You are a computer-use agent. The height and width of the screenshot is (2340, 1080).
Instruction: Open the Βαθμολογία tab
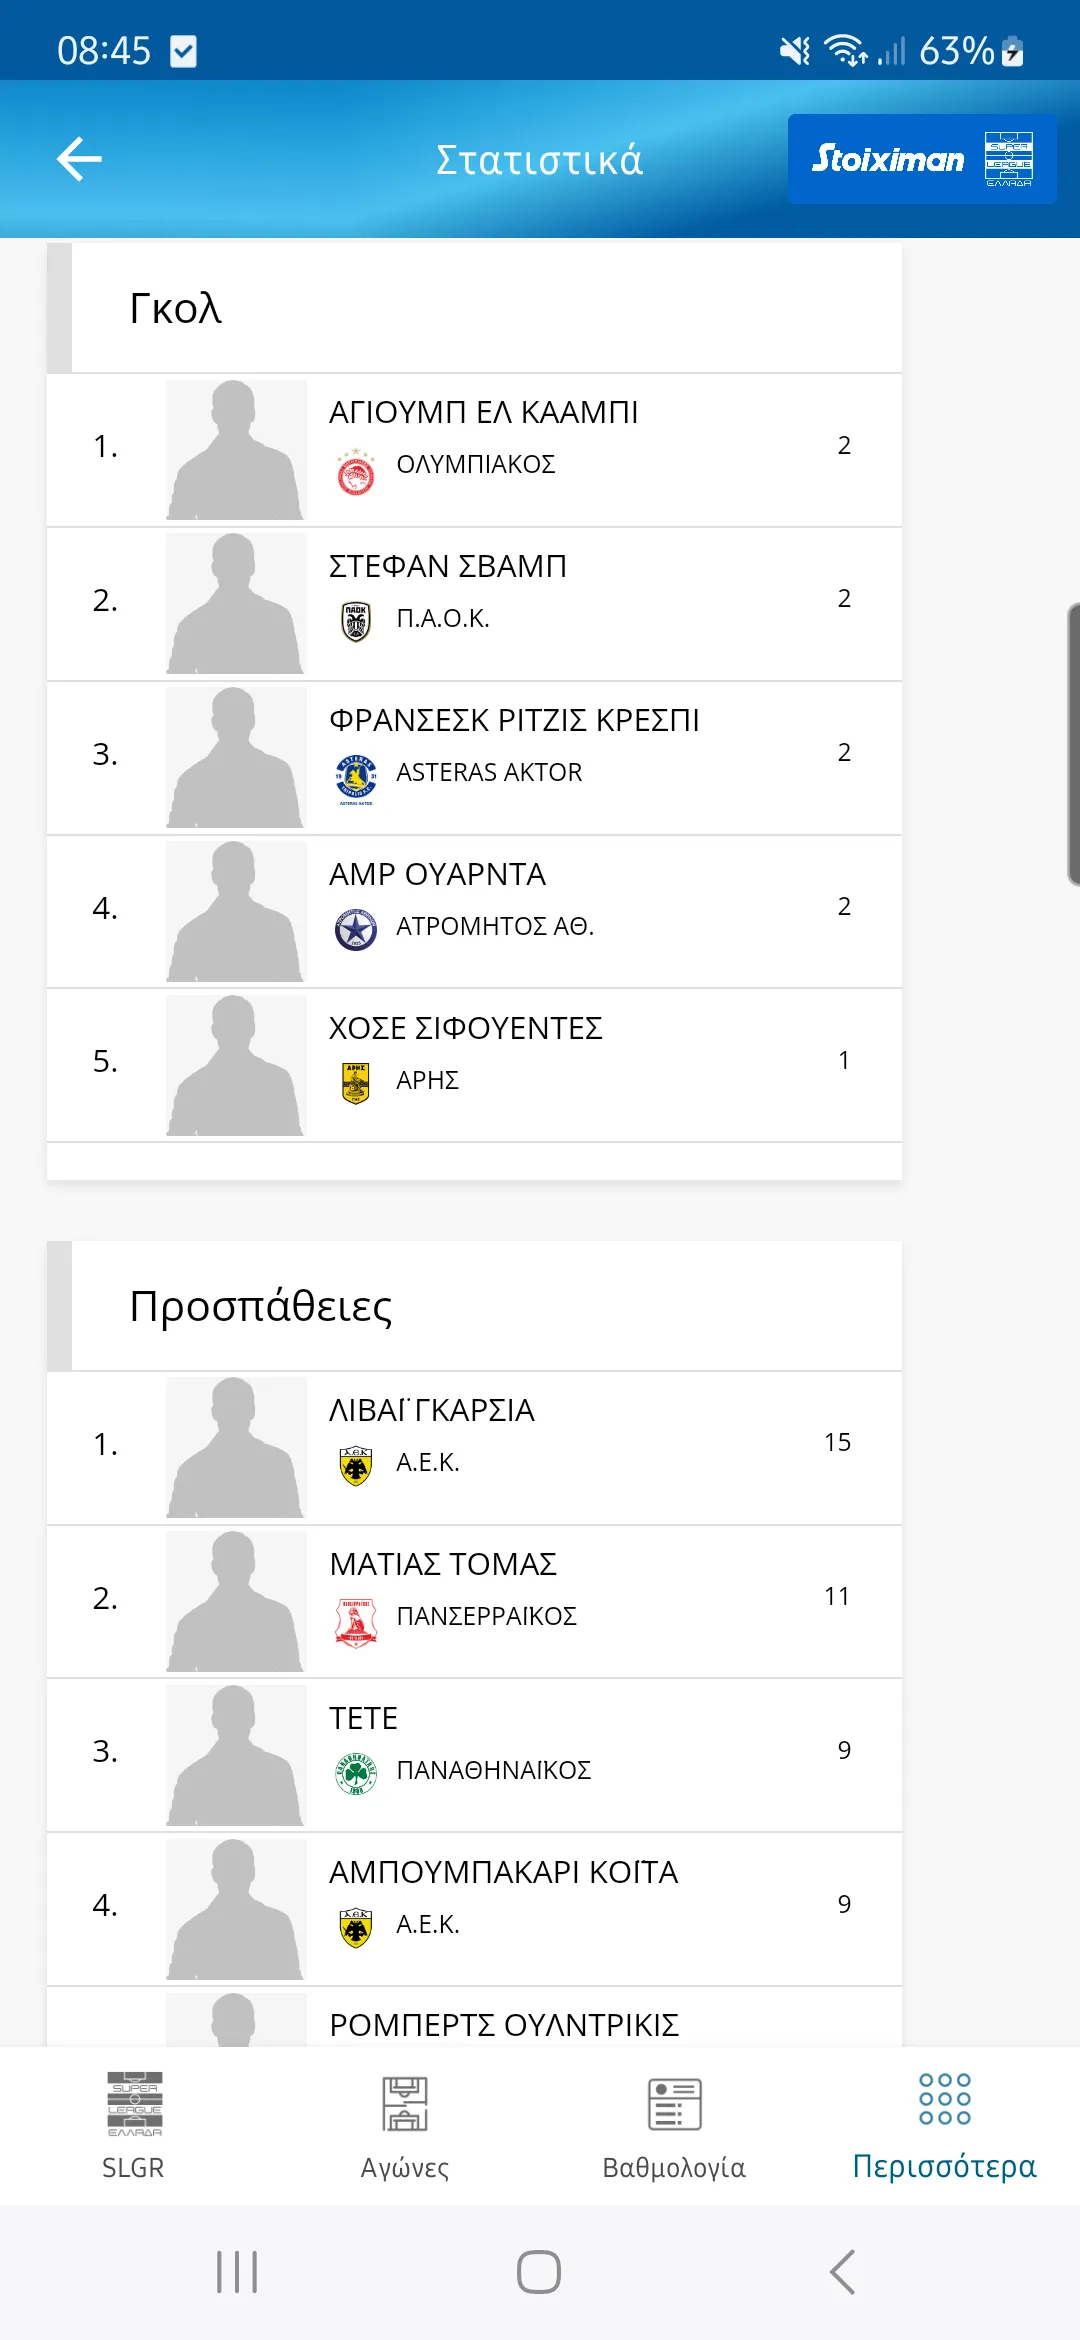click(674, 2125)
